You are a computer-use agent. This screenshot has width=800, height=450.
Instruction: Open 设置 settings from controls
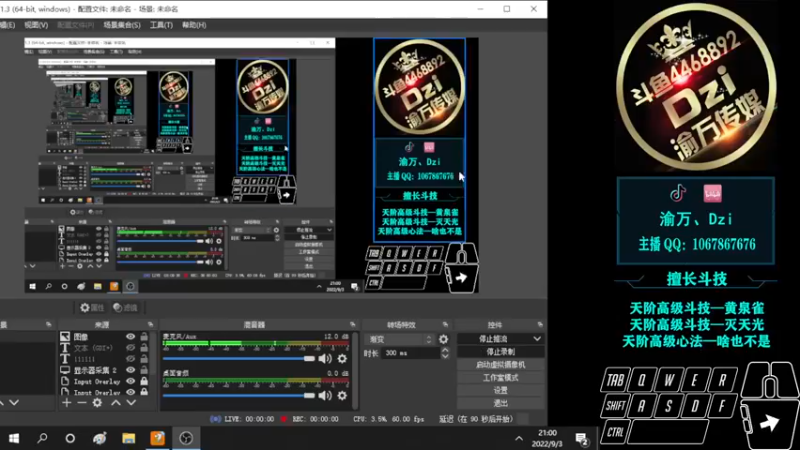click(x=501, y=390)
